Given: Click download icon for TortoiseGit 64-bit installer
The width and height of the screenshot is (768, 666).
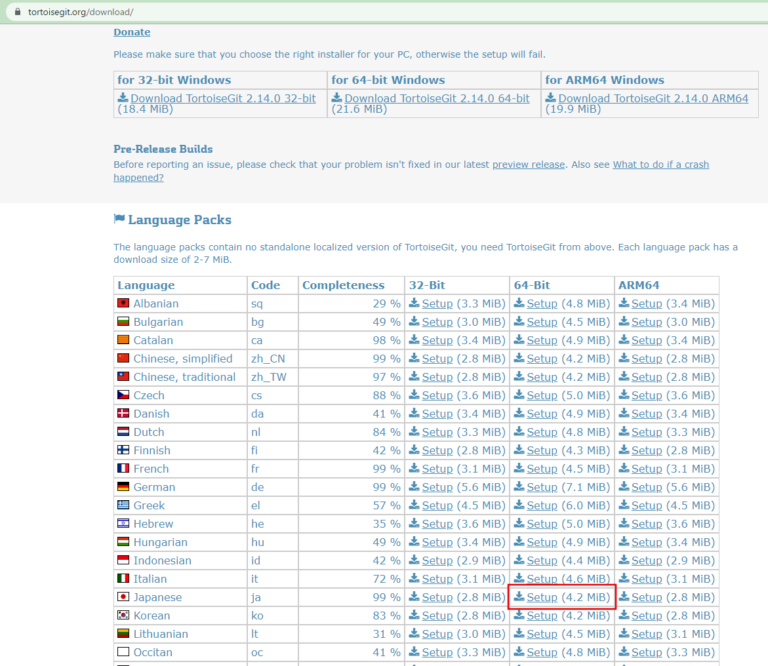Looking at the screenshot, I should point(337,98).
